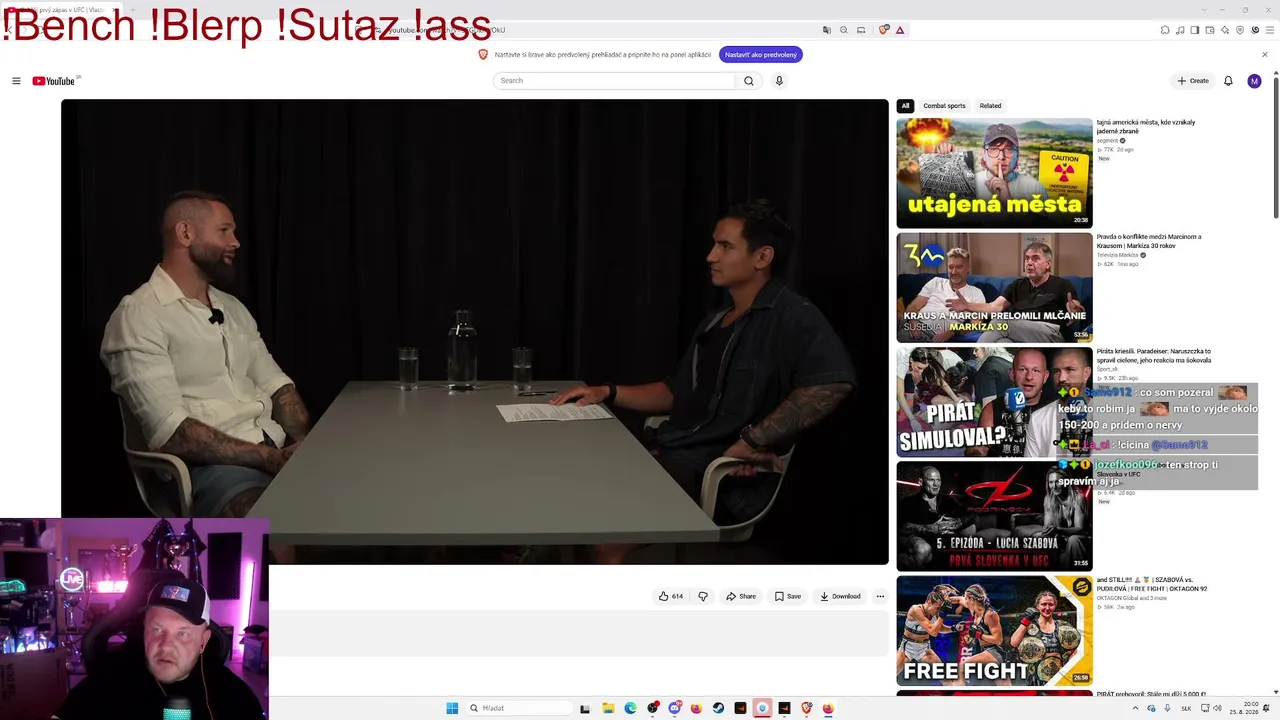Open Microsoft Edge from the taskbar

pos(630,708)
